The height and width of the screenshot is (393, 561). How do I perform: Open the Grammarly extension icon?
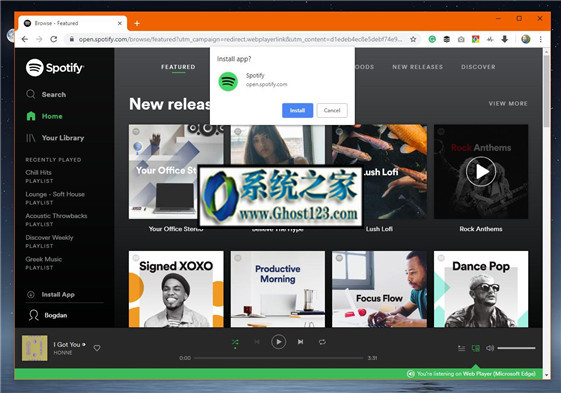click(x=432, y=39)
